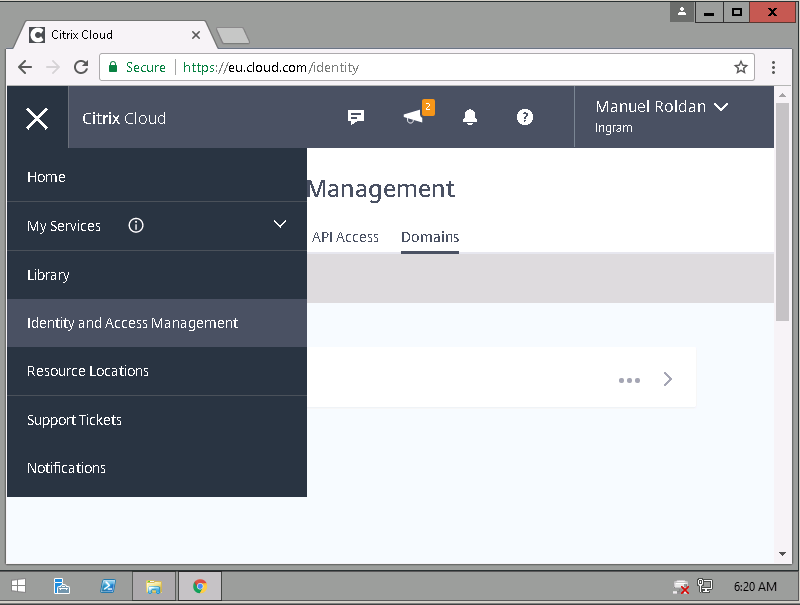
Task: Bookmark this page with the star
Action: [741, 67]
